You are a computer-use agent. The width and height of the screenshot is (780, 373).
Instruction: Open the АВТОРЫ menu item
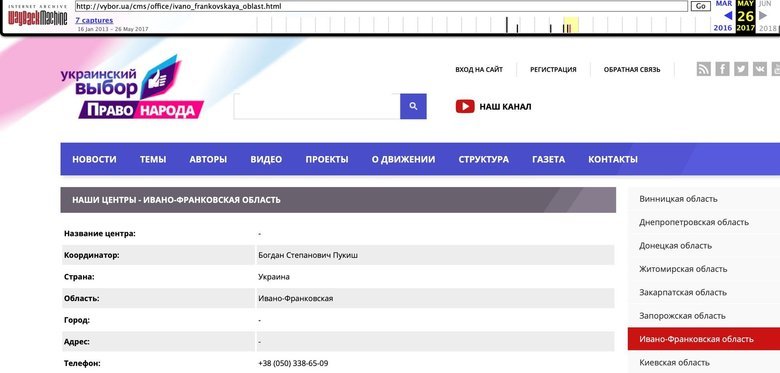click(x=208, y=159)
